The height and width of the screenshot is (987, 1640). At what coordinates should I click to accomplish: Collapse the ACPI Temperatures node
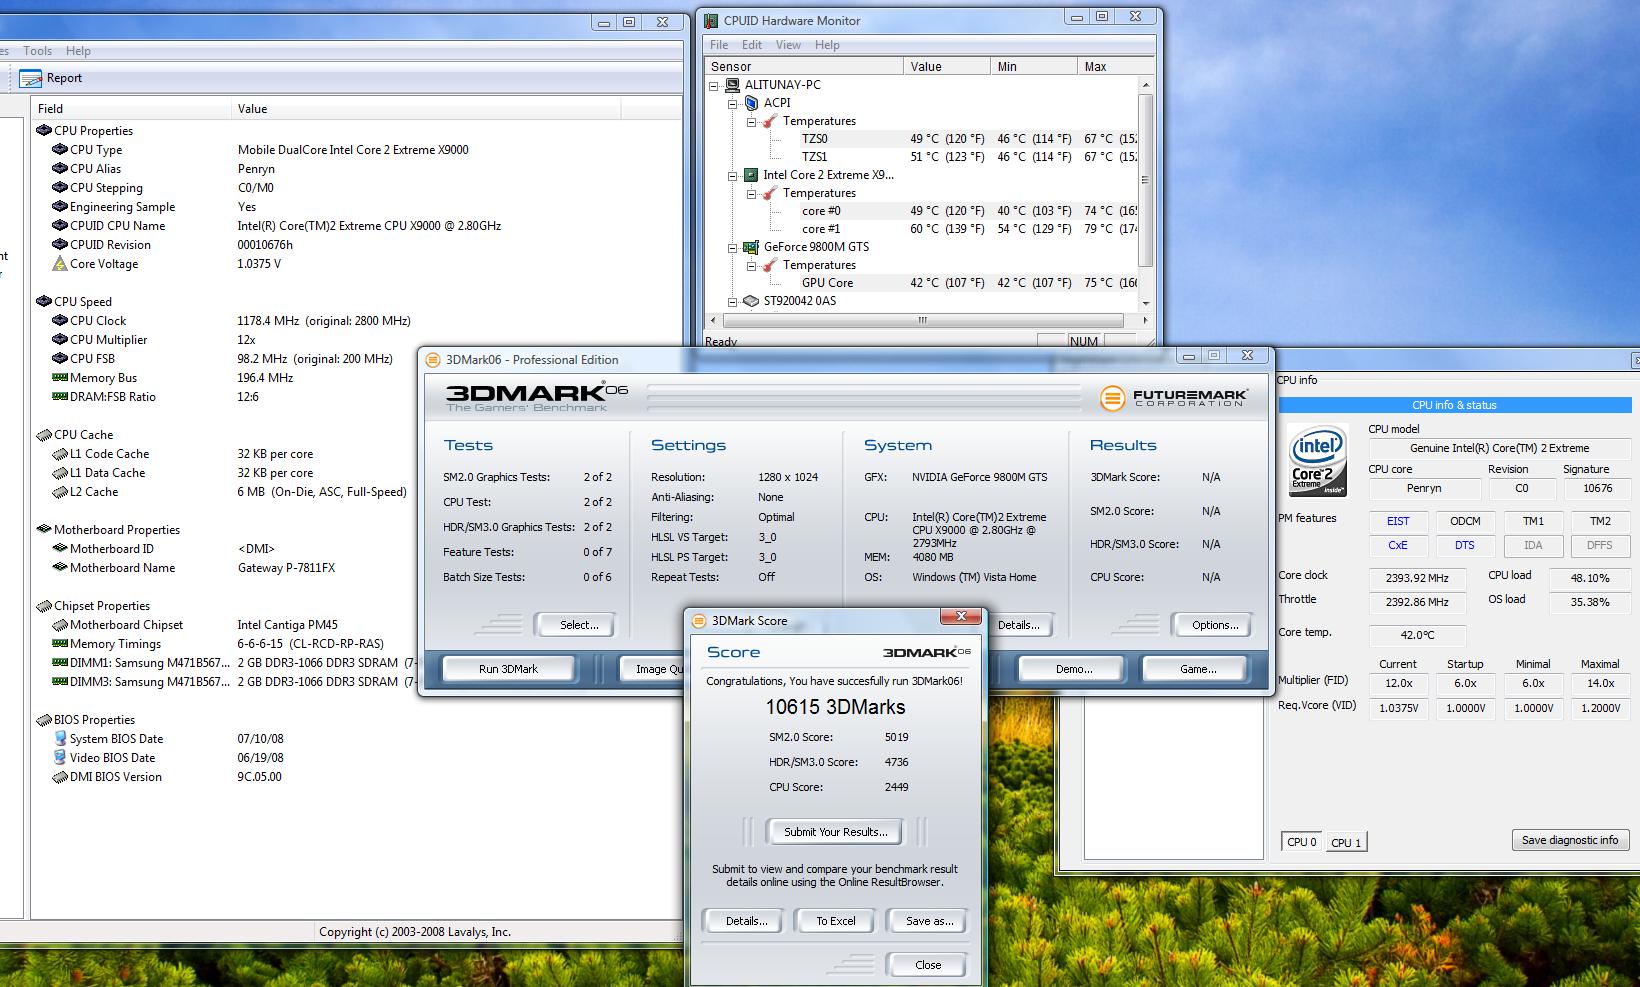752,122
